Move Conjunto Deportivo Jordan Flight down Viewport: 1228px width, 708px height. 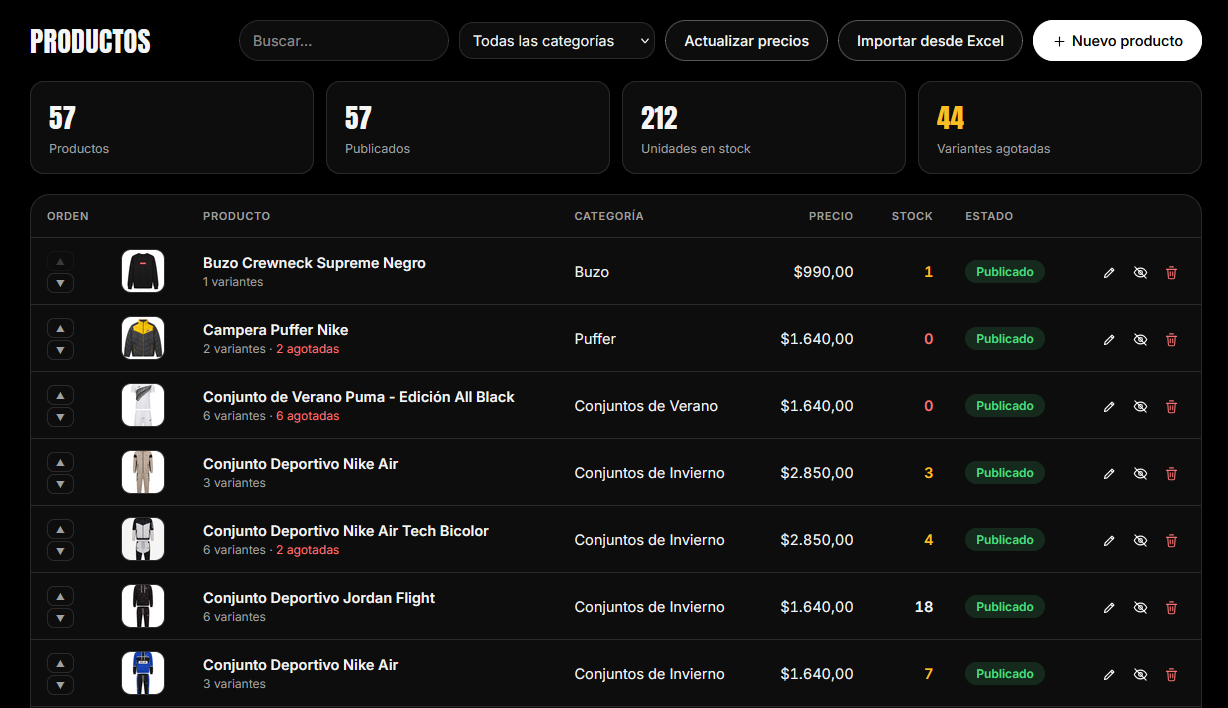60,618
